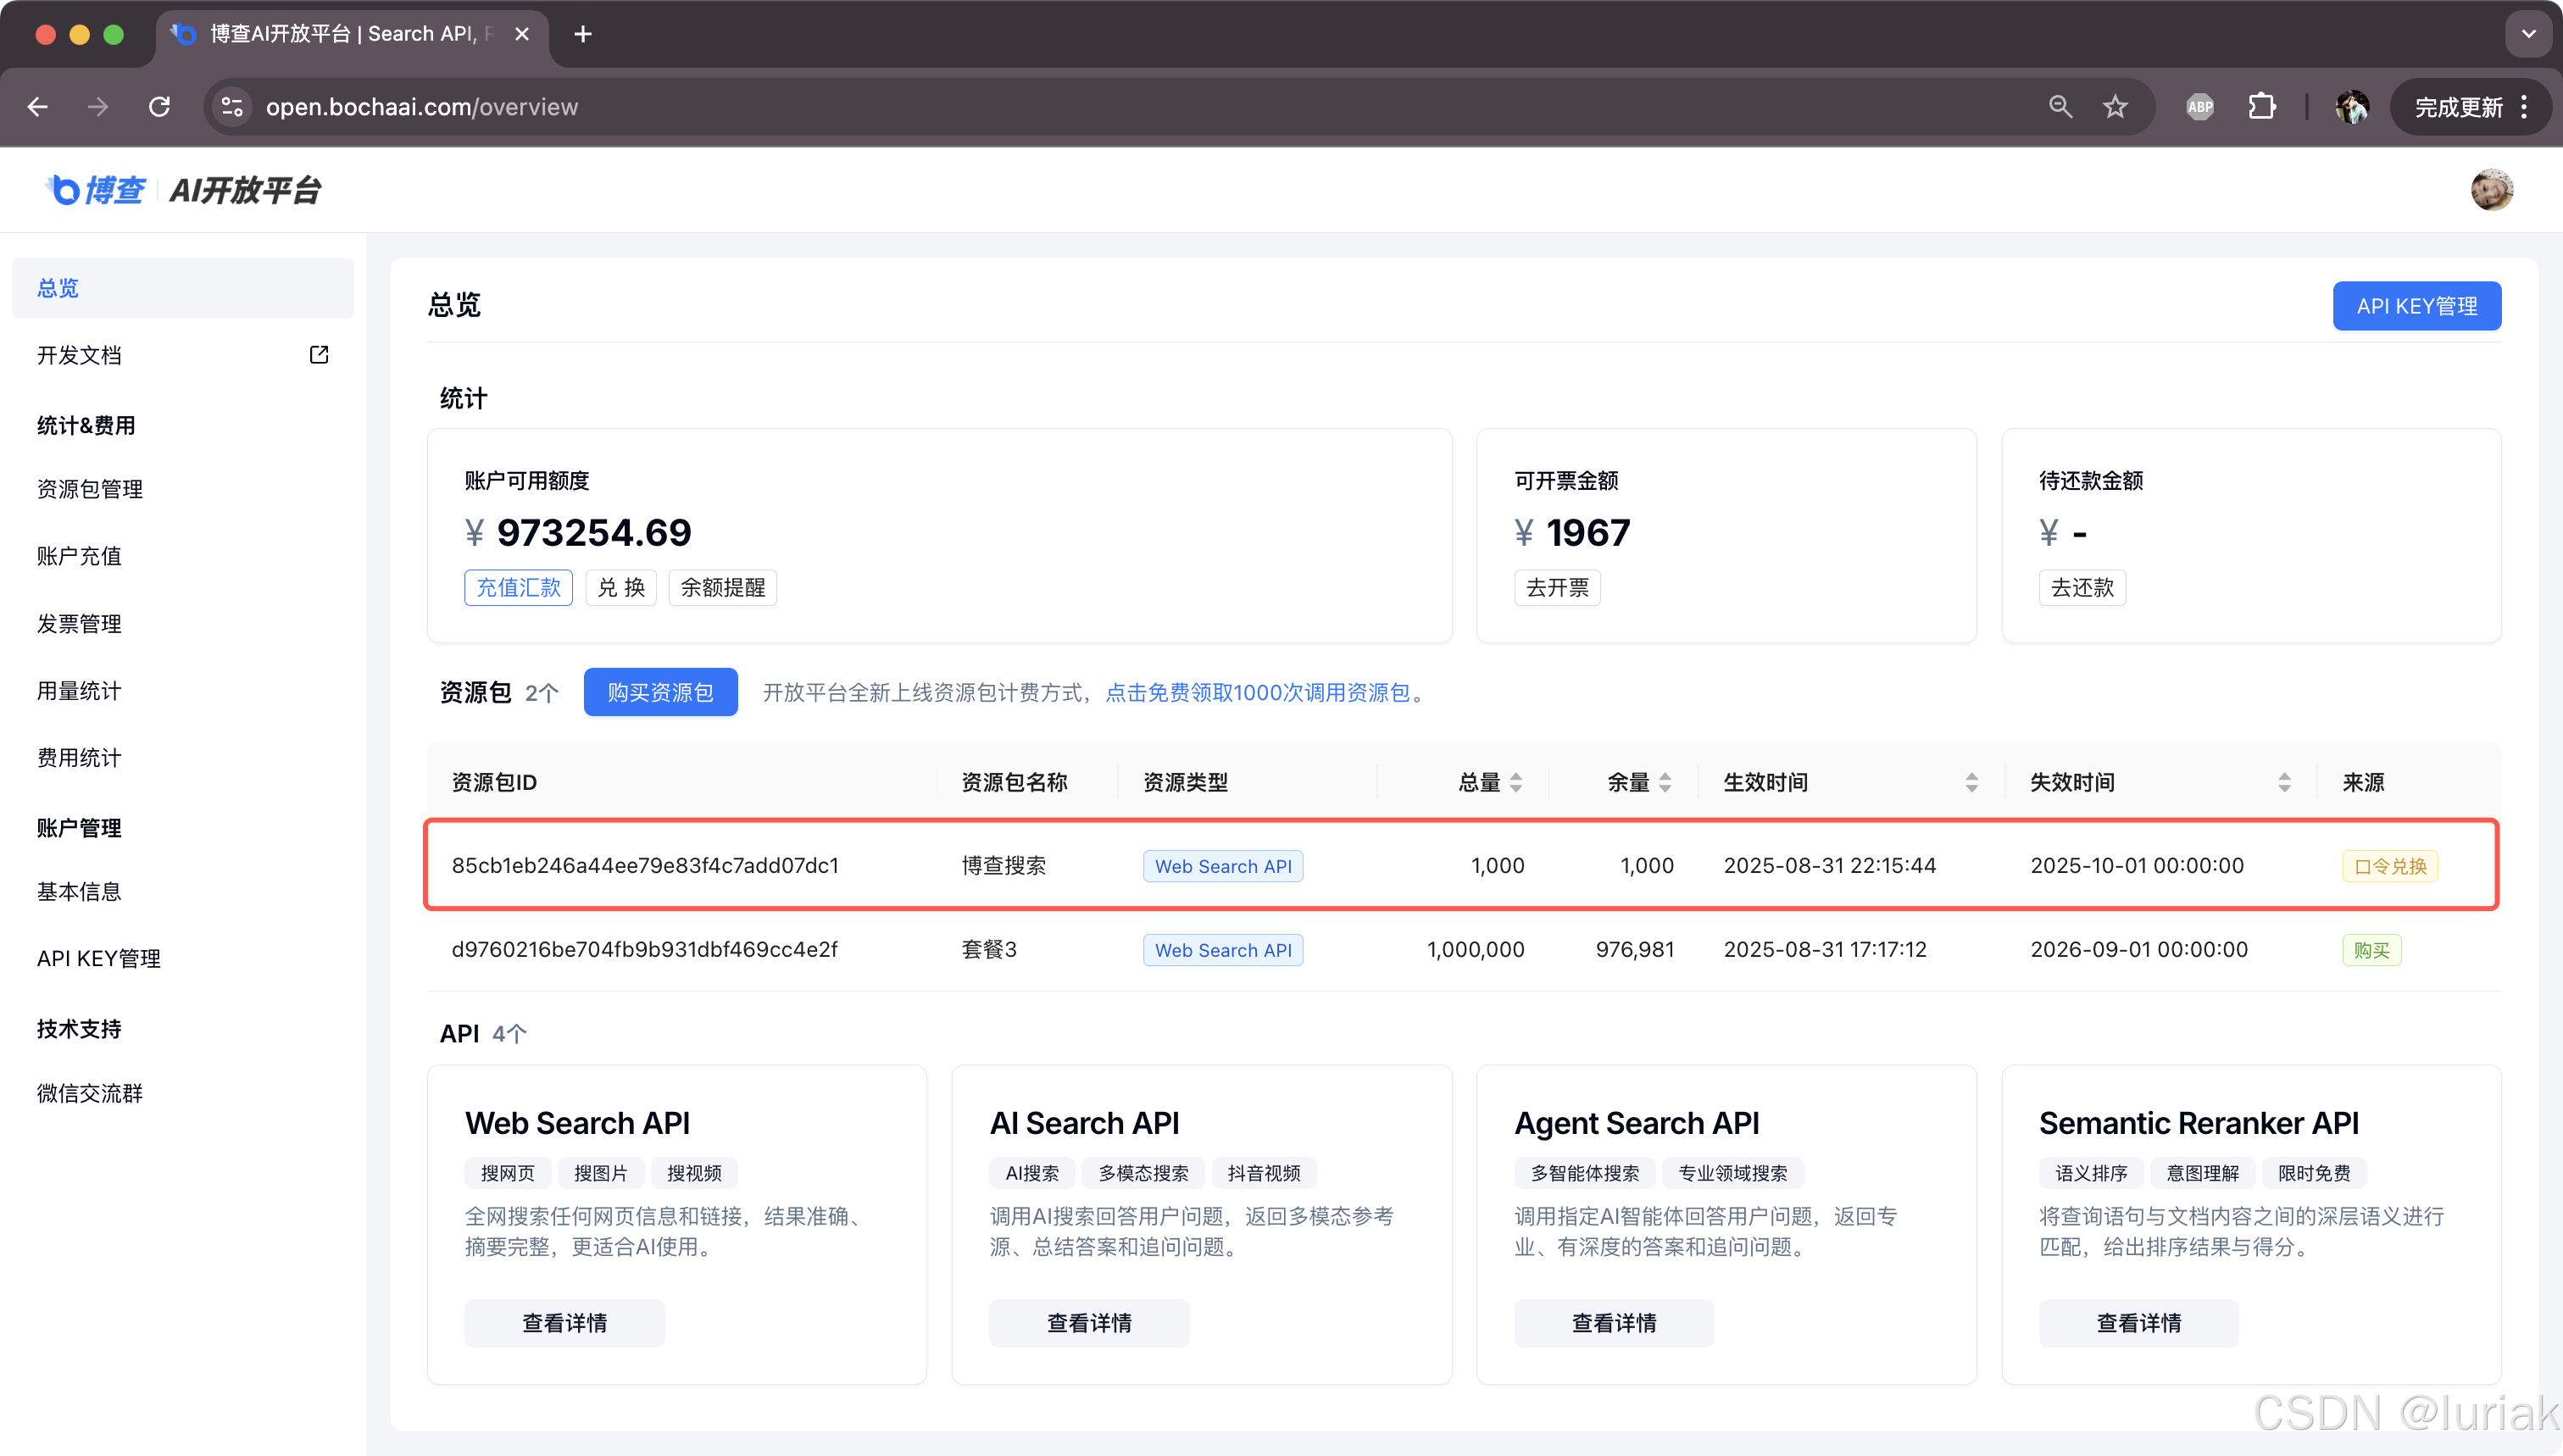Click the browser forward arrow
This screenshot has width=2563, height=1456.
pyautogui.click(x=98, y=107)
